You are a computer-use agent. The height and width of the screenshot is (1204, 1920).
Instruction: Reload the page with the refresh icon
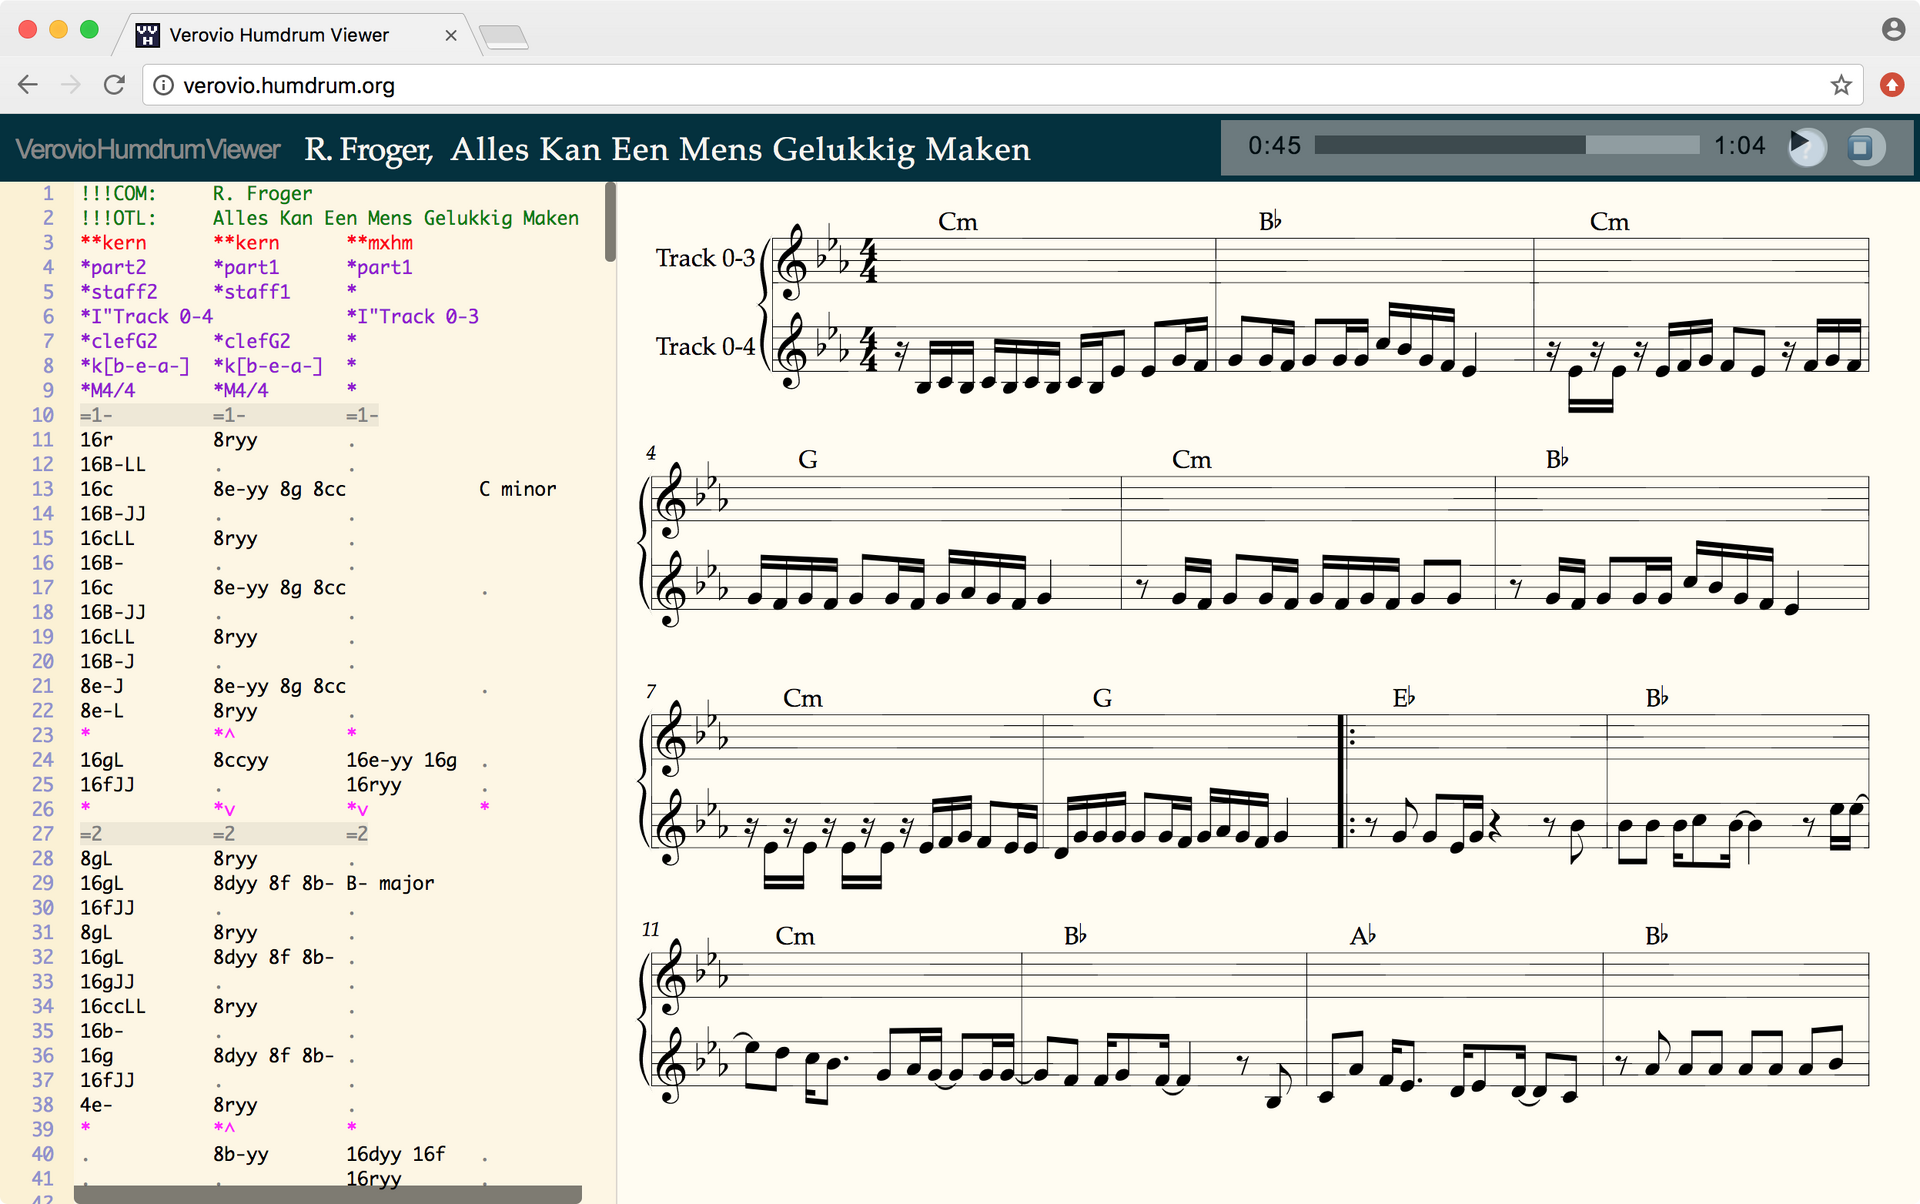point(114,85)
